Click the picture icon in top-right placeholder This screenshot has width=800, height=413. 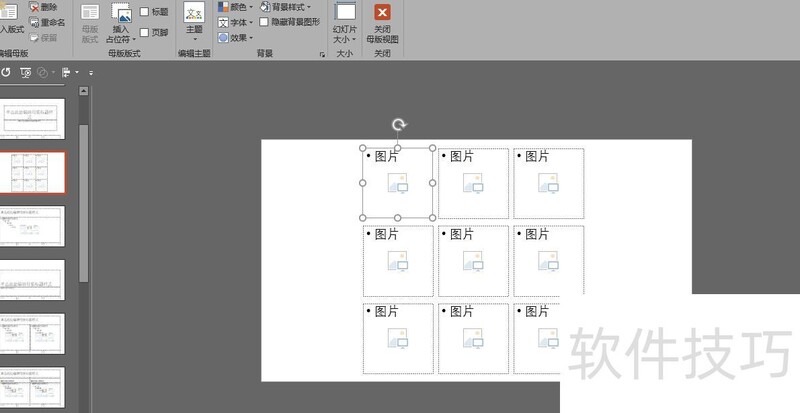(548, 183)
